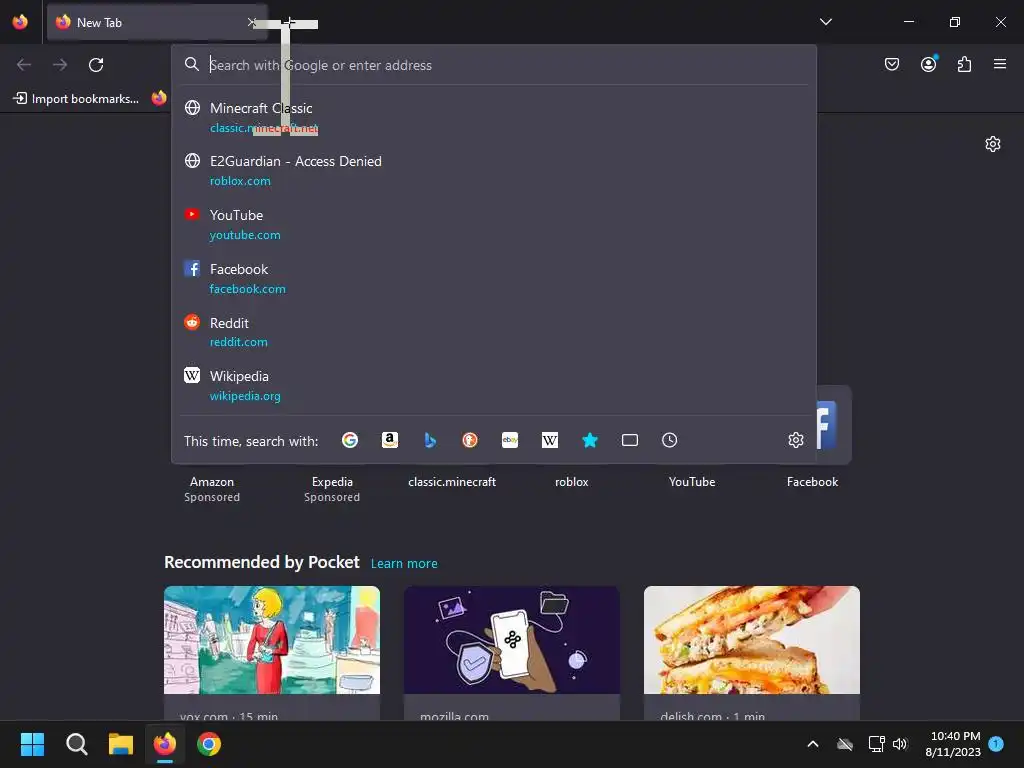The width and height of the screenshot is (1024, 768).
Task: Close the New Tab tab
Action: point(251,22)
